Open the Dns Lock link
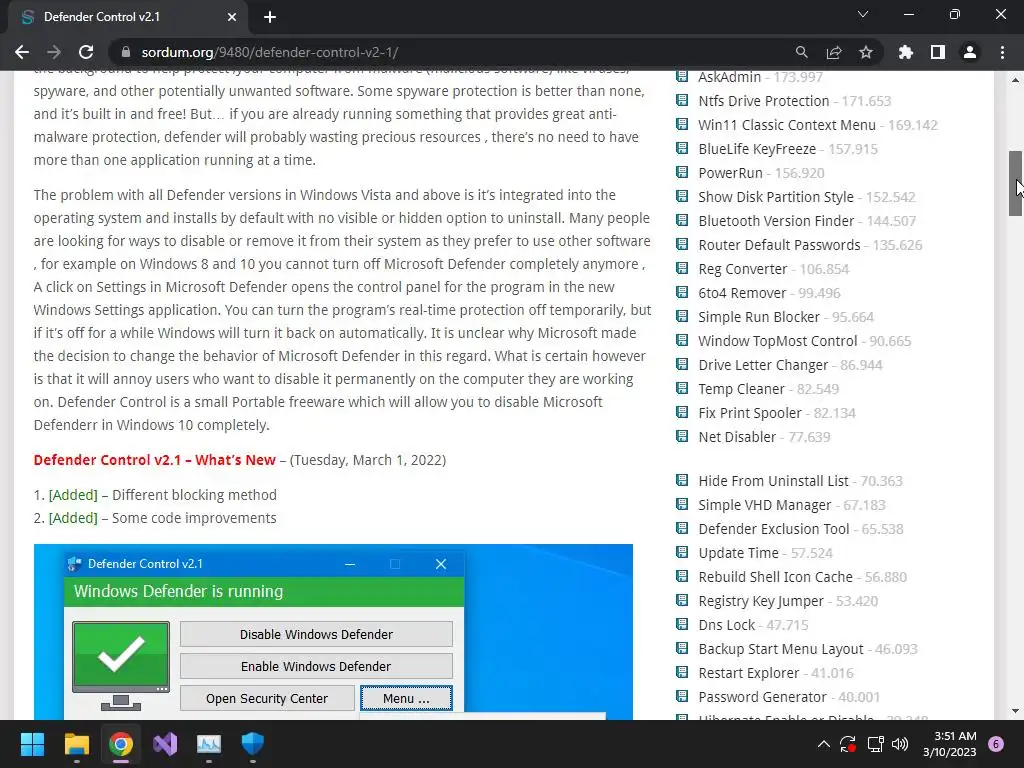The width and height of the screenshot is (1024, 768). point(726,626)
